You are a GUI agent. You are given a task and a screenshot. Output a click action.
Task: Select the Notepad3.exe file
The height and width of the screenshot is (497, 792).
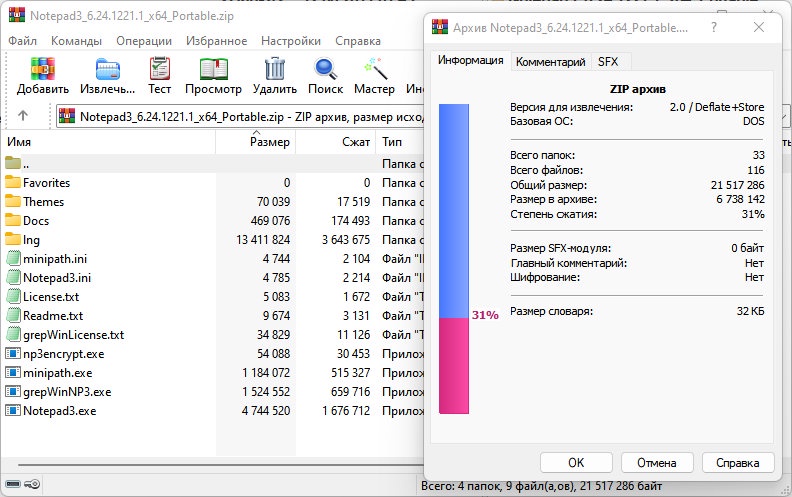pyautogui.click(x=59, y=410)
